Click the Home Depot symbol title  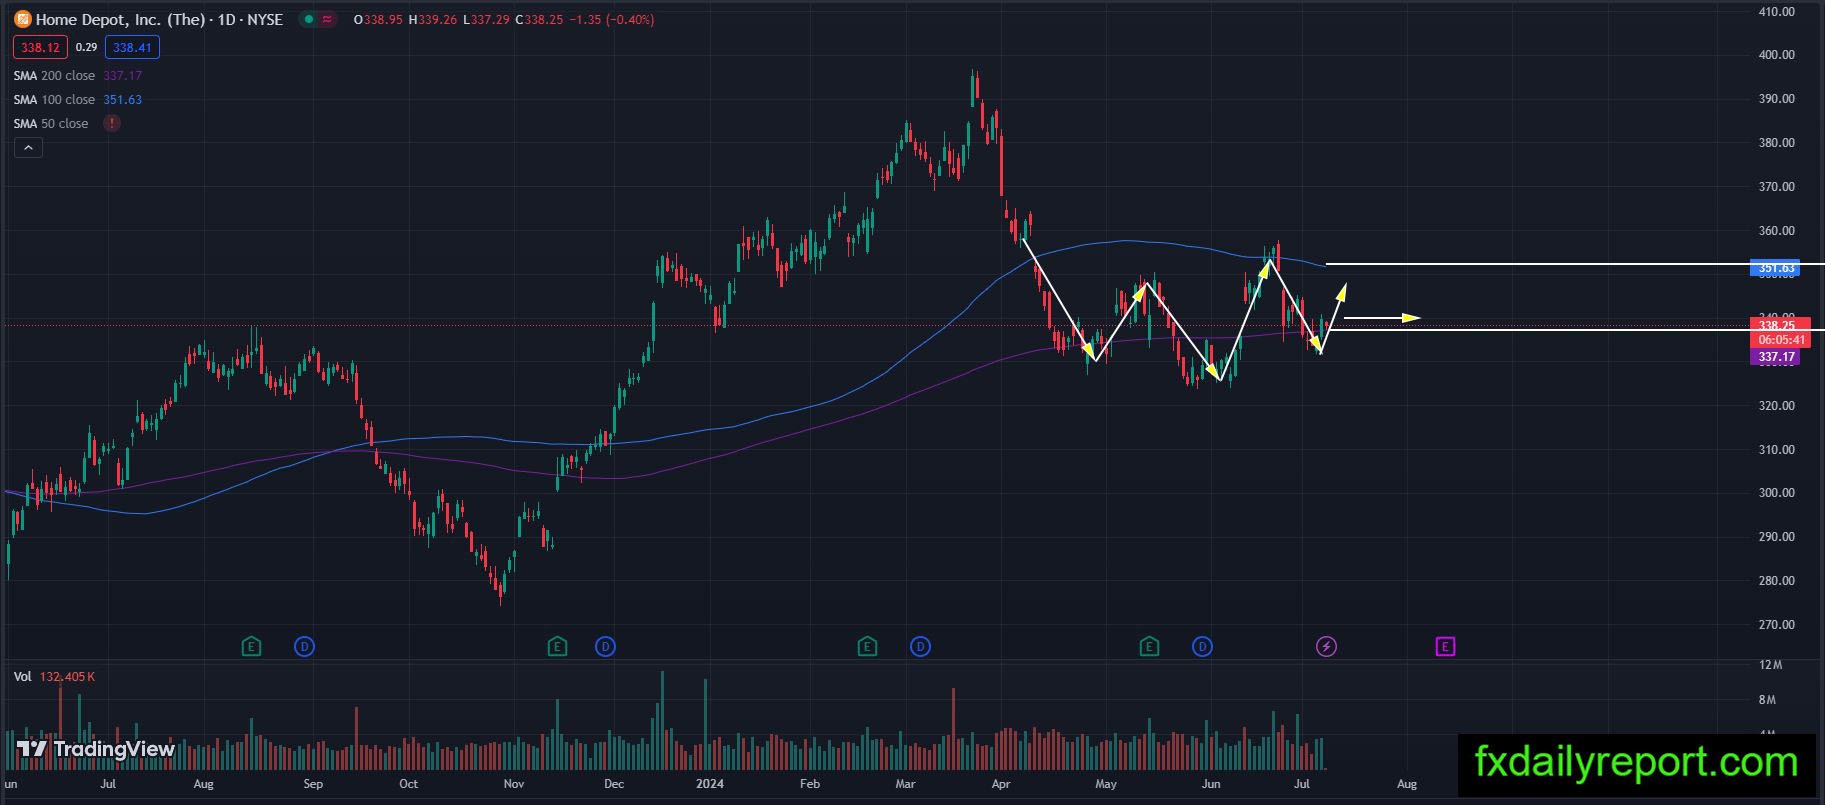point(159,19)
